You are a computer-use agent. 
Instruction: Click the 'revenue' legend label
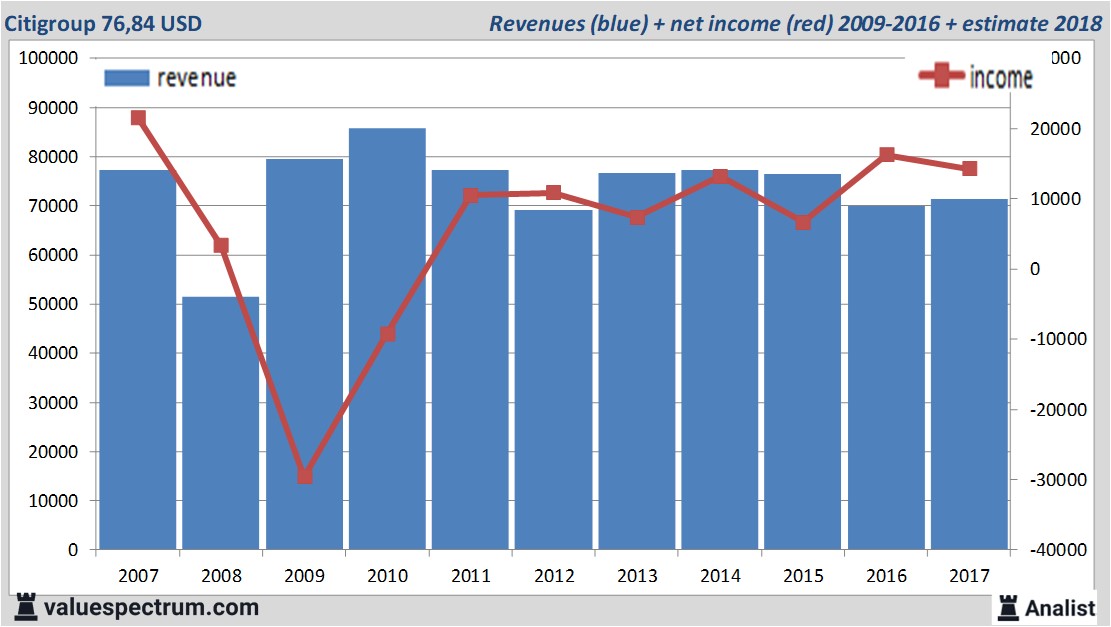click(196, 78)
